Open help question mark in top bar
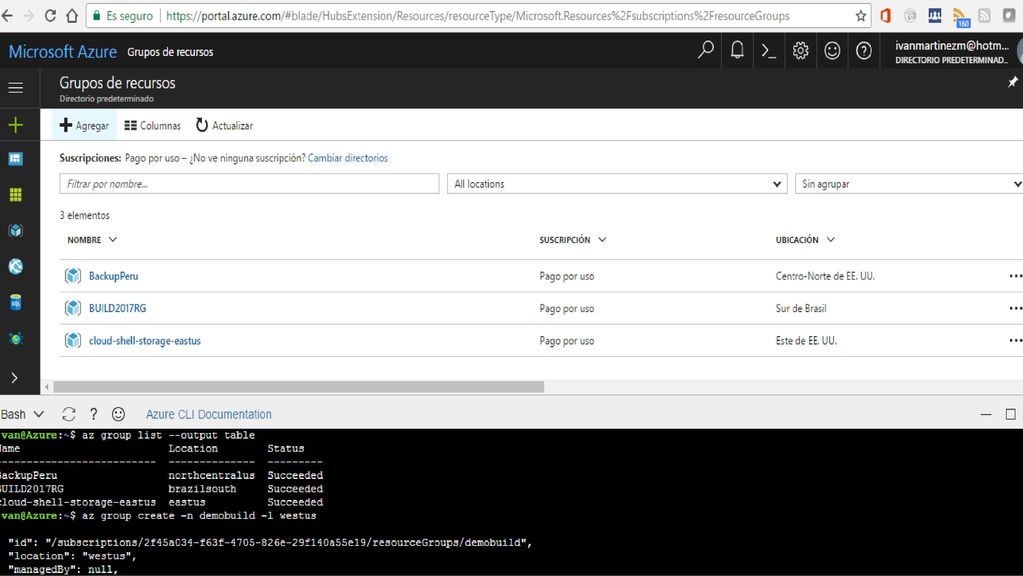This screenshot has height=576, width=1023. click(864, 50)
